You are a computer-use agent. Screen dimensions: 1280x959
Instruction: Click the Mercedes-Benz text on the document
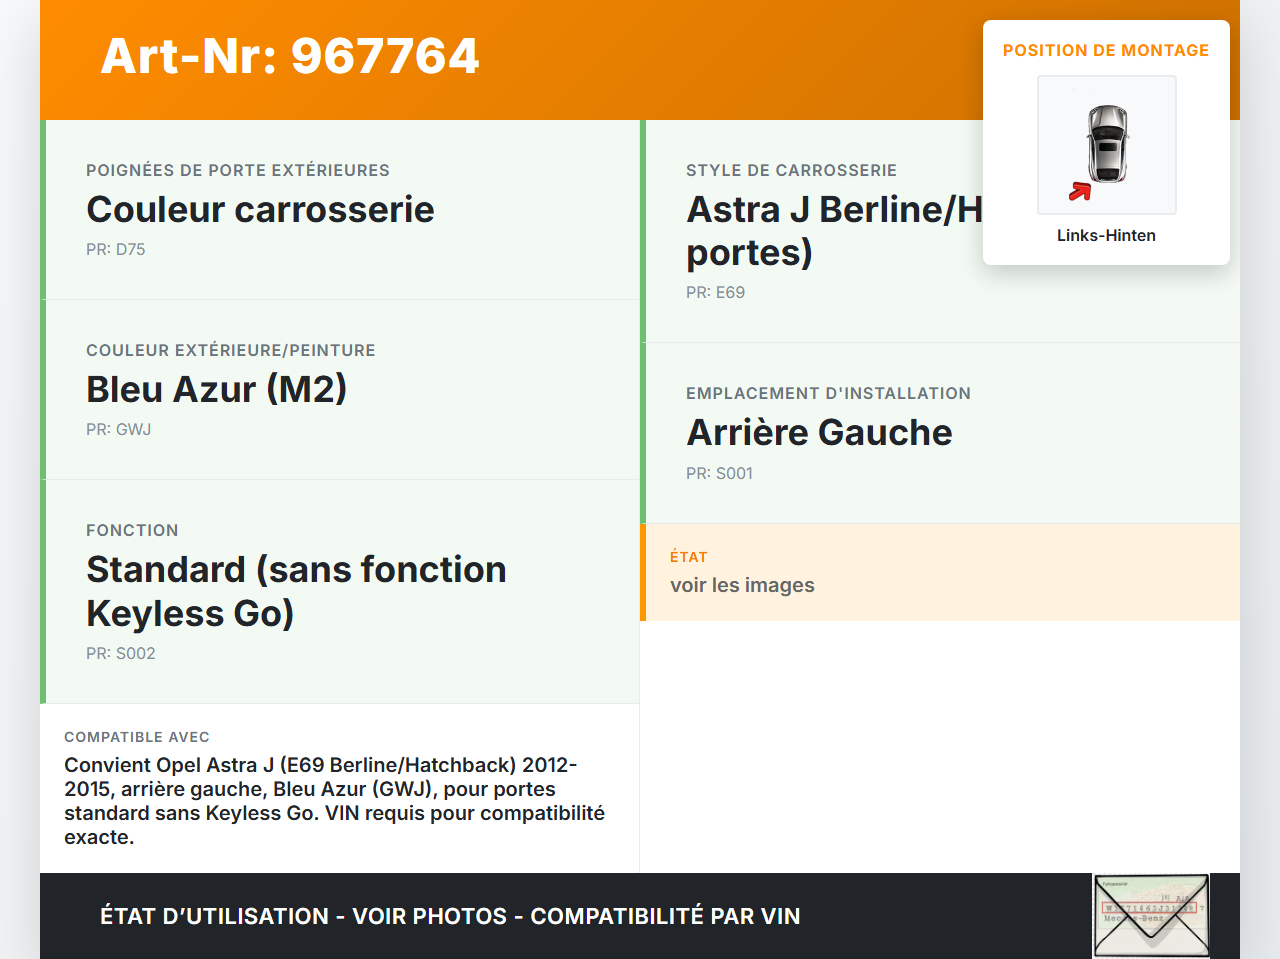point(1133,918)
